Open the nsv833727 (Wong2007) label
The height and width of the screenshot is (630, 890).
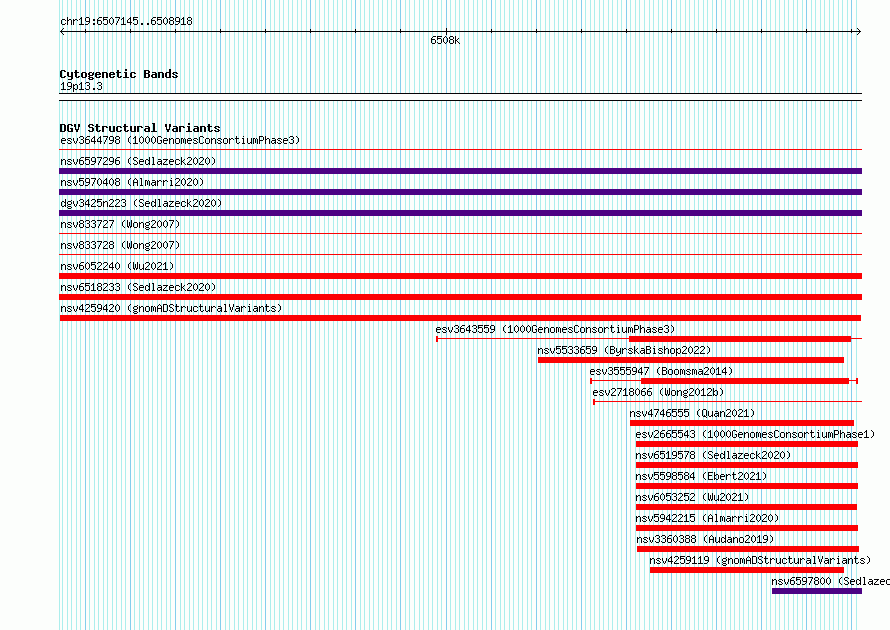tap(120, 224)
